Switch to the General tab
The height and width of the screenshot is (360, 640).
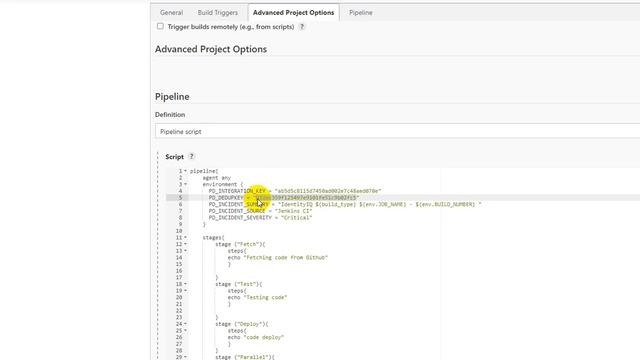point(171,13)
